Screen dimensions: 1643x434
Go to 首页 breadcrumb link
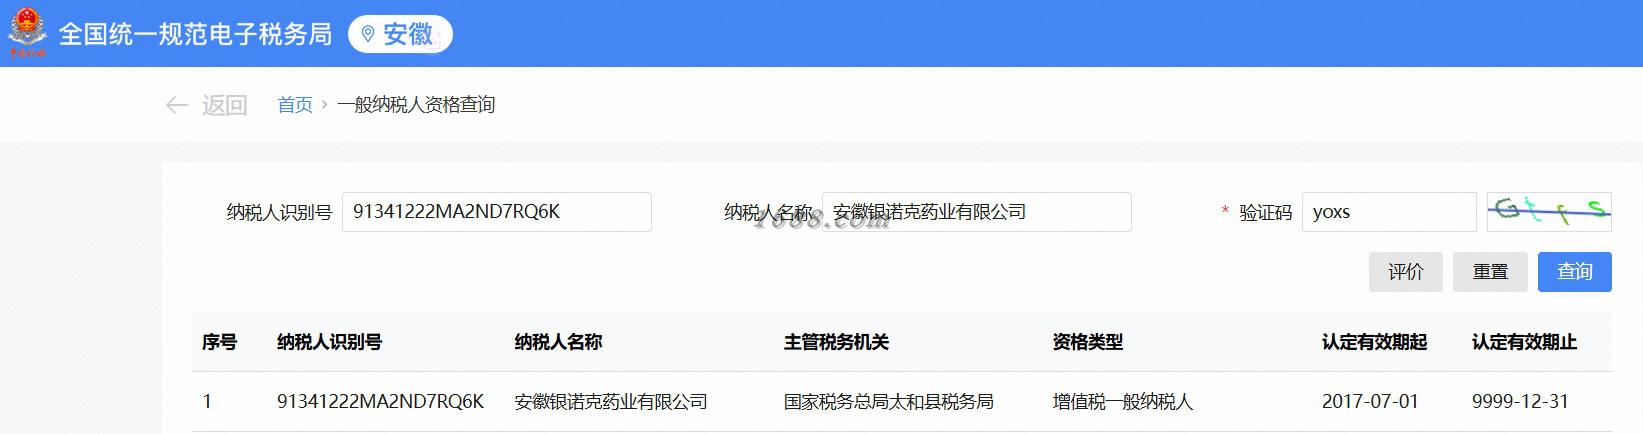click(295, 105)
